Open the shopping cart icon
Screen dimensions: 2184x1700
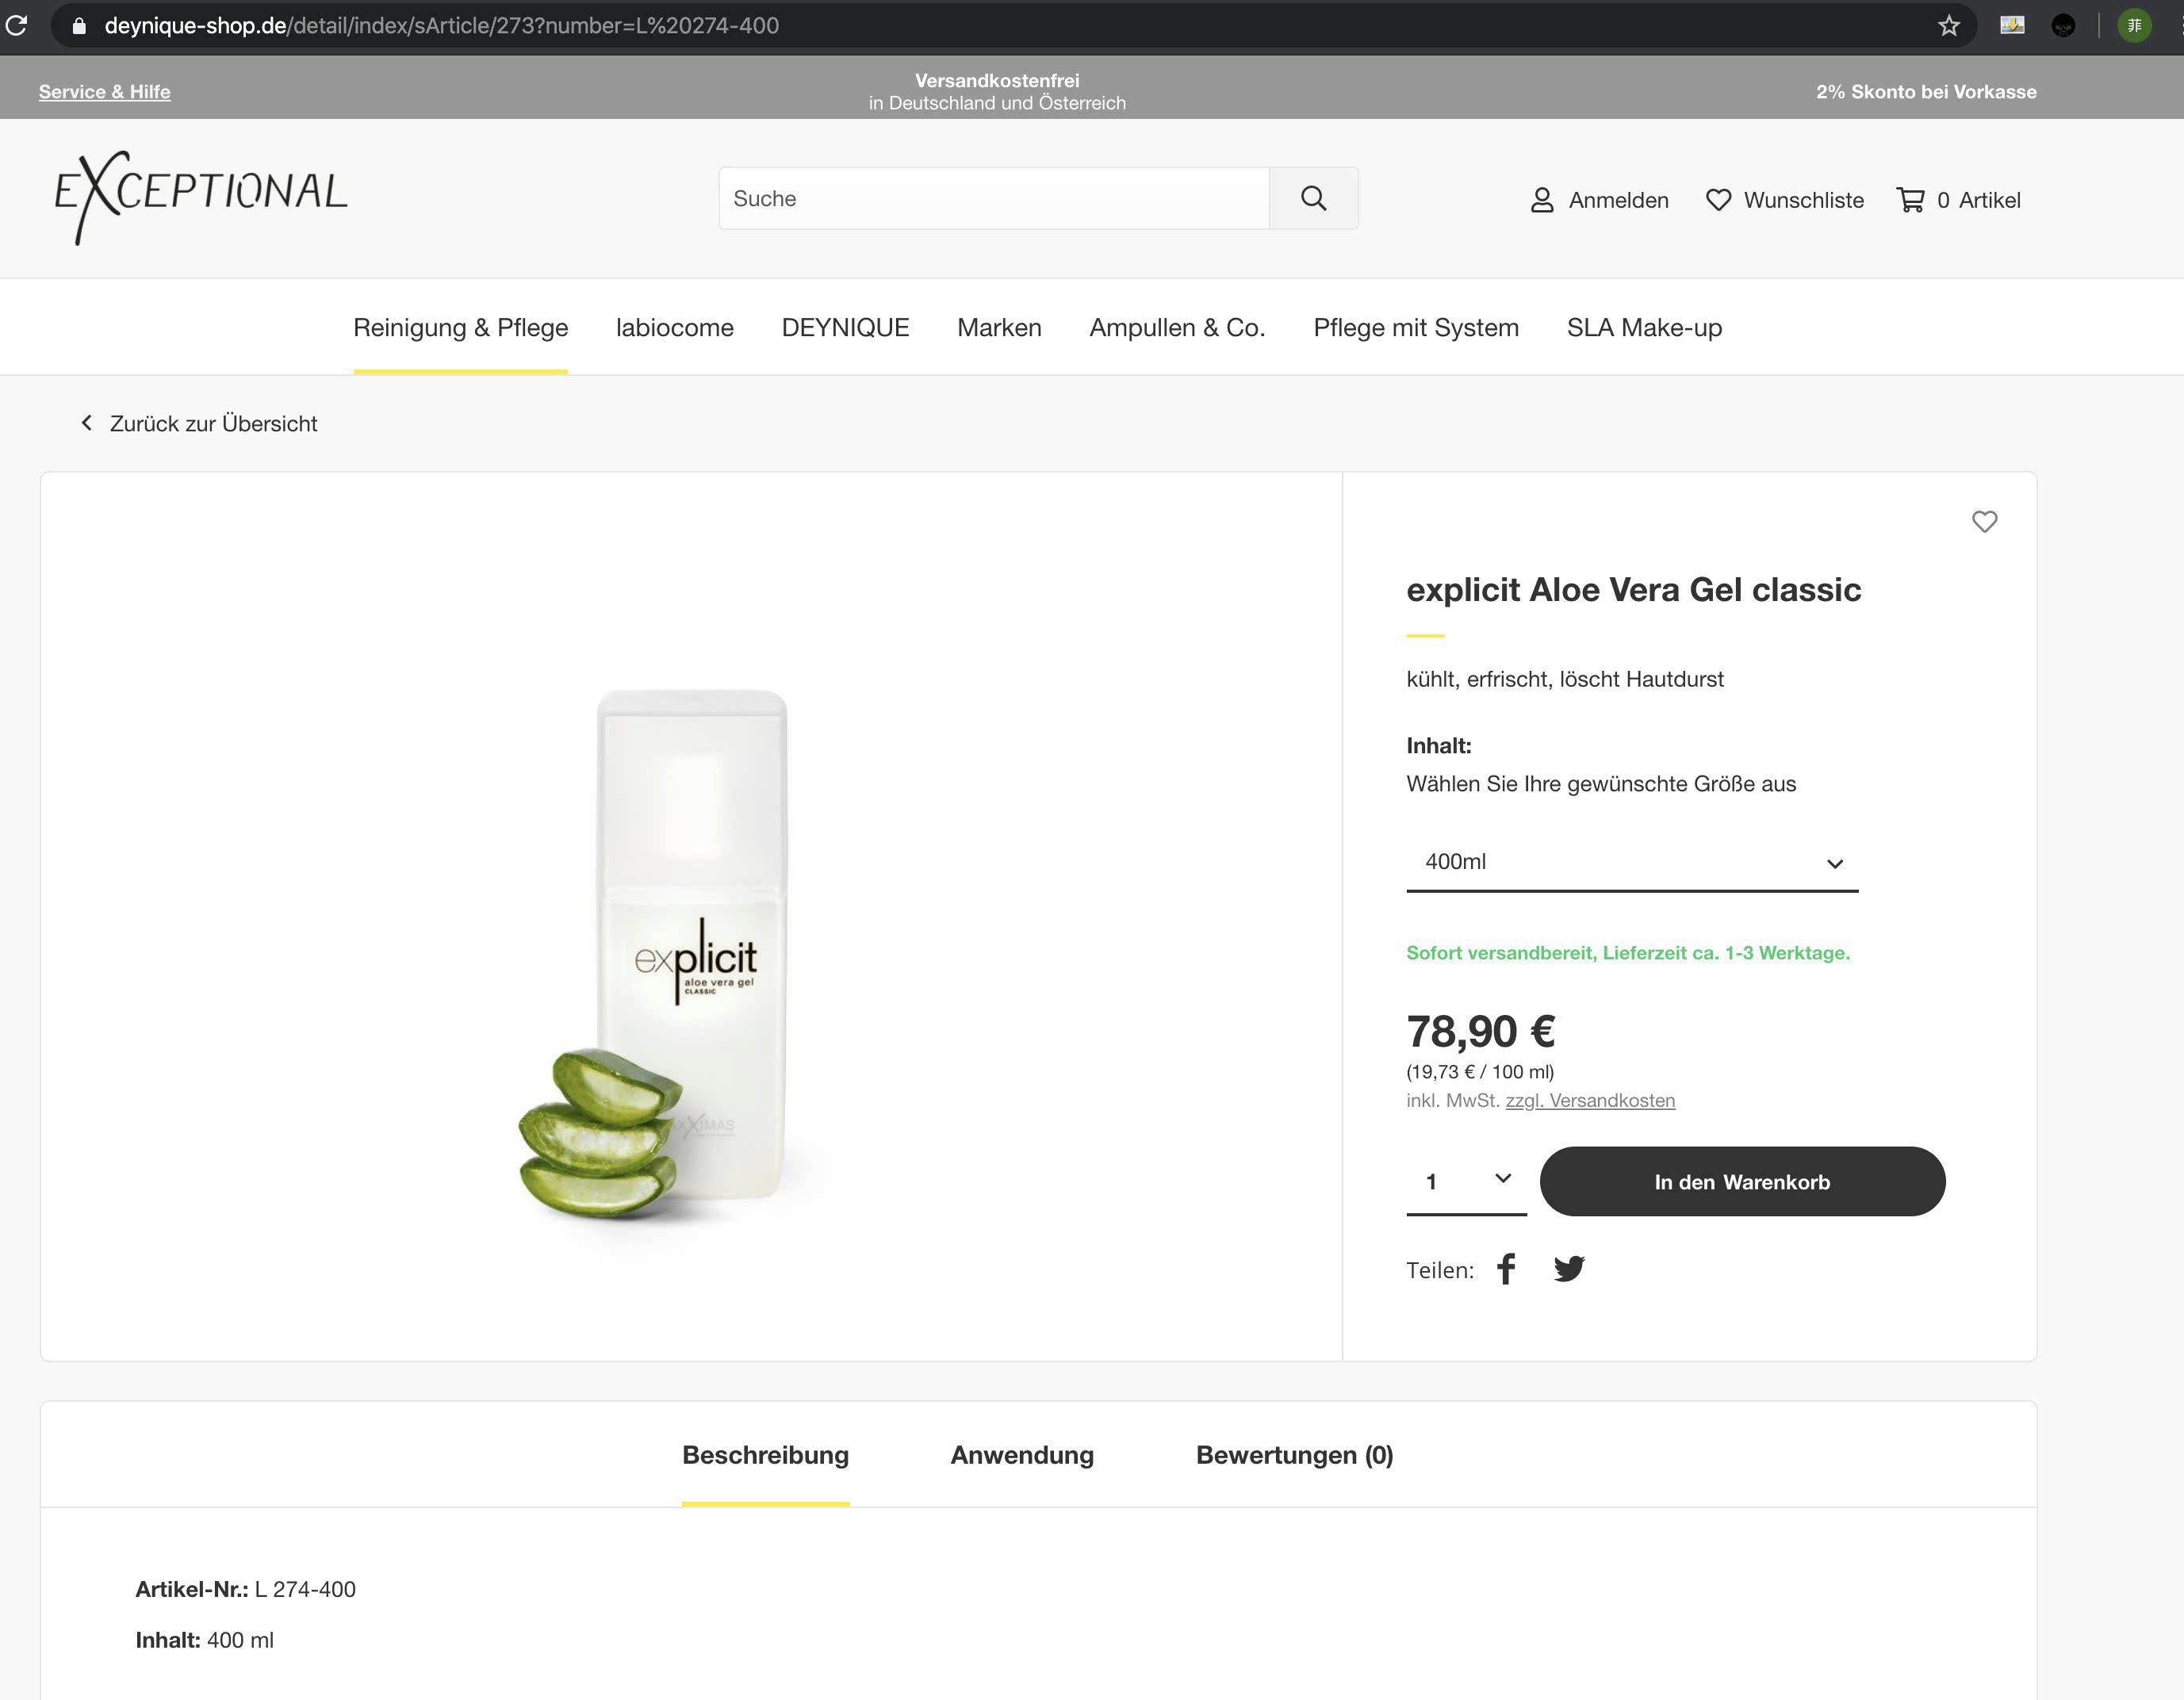pyautogui.click(x=1910, y=200)
